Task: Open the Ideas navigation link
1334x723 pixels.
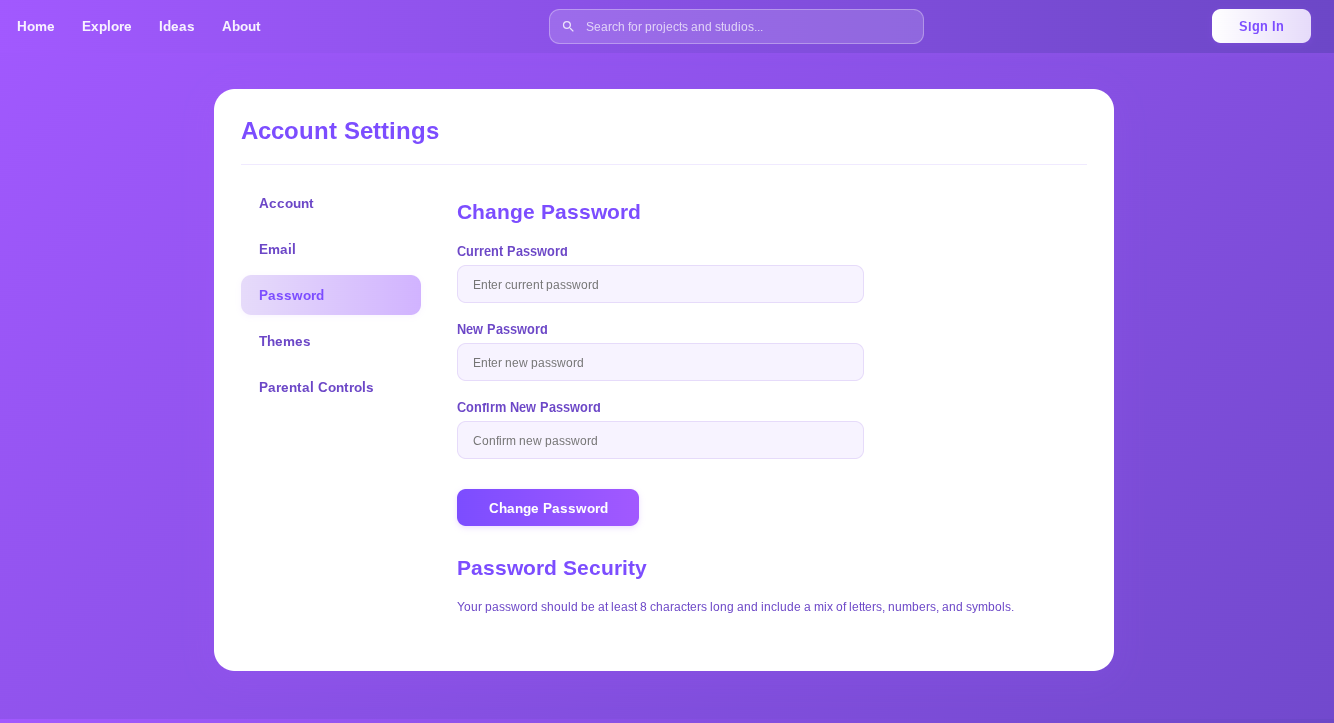Action: coord(177,26)
